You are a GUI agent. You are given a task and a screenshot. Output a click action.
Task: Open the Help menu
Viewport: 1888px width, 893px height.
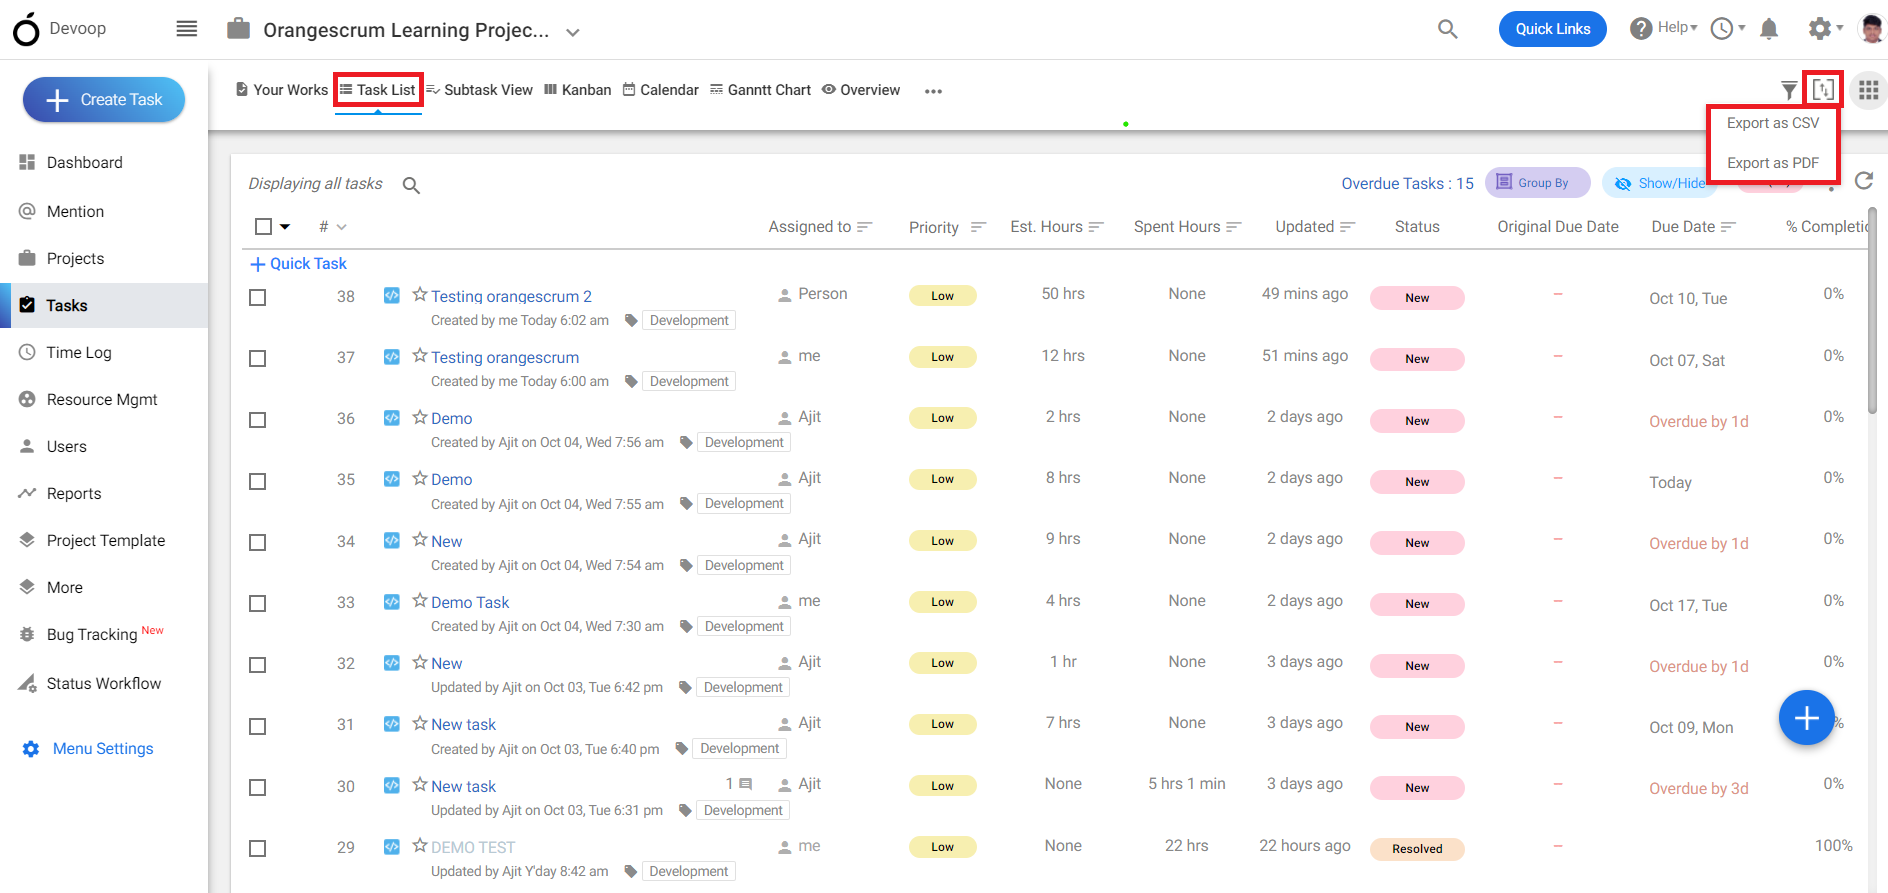point(1663,28)
